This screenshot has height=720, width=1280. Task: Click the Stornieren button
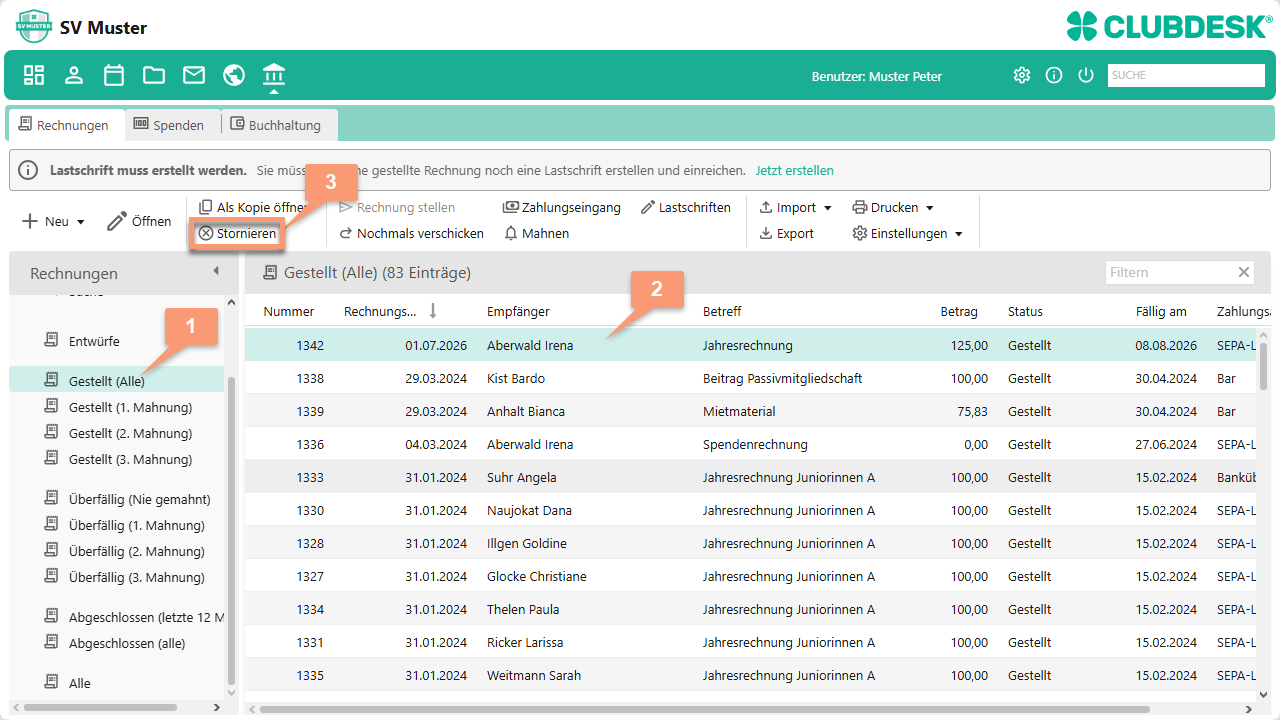click(x=237, y=233)
